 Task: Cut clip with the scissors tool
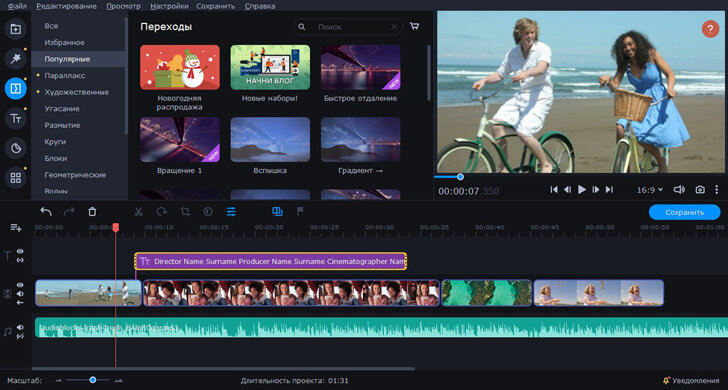coord(138,212)
